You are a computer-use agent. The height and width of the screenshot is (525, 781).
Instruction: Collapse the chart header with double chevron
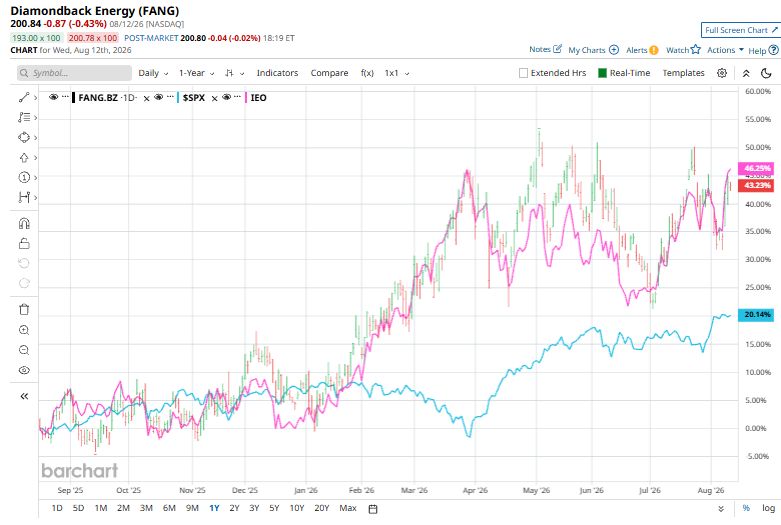[746, 73]
